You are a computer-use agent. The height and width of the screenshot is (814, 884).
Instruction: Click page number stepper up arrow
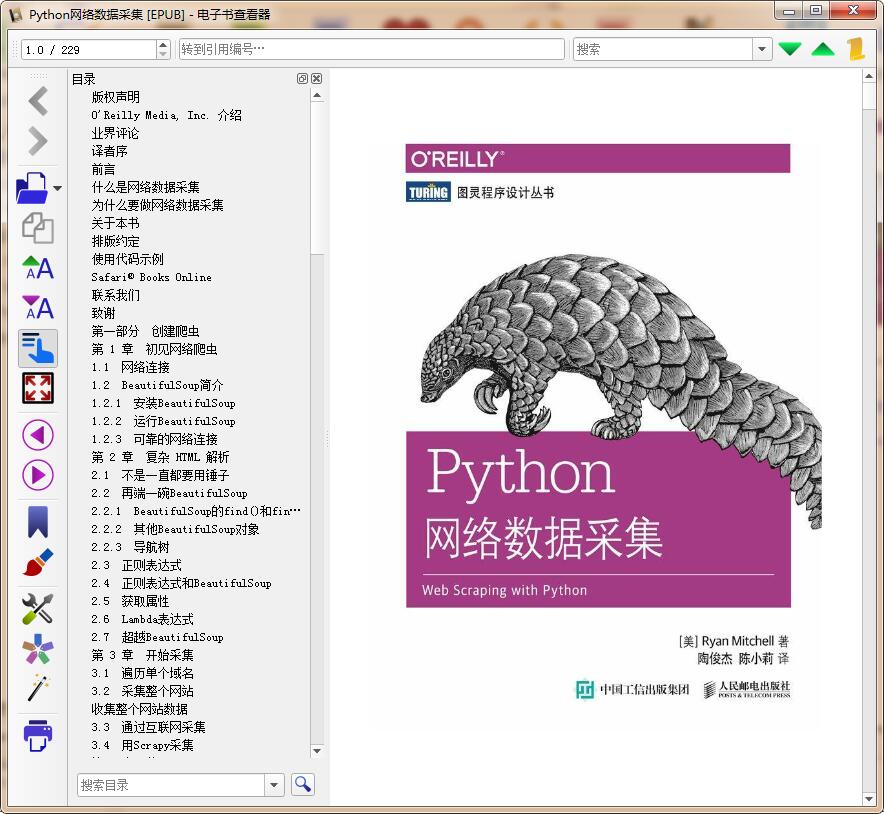point(163,45)
